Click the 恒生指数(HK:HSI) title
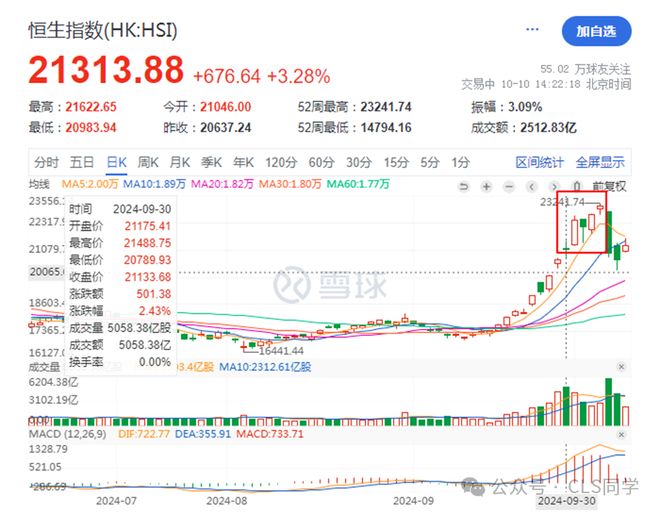The image size is (660, 513). point(103,31)
